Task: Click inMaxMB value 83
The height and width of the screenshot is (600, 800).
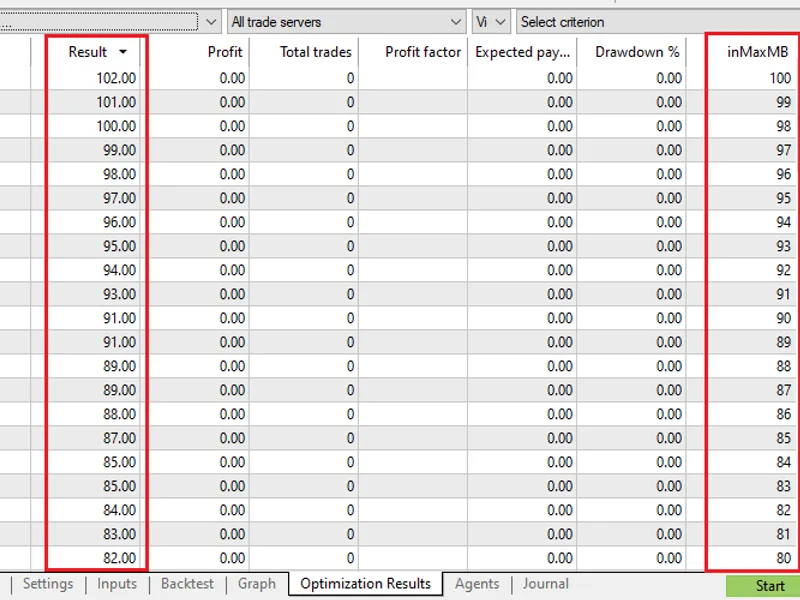Action: click(784, 486)
